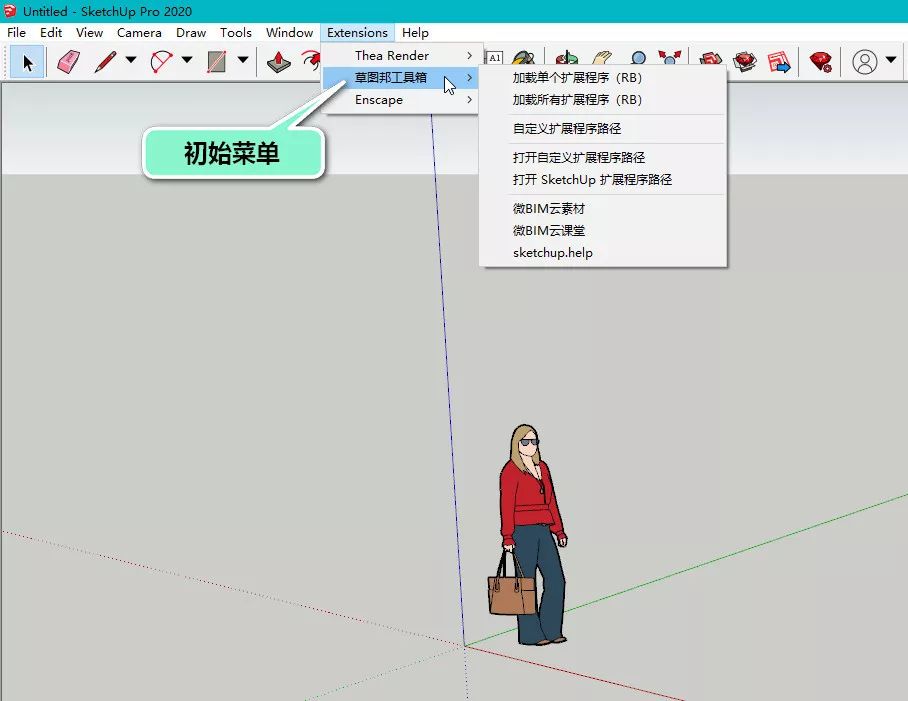Click Send to LayOut icon
Image resolution: width=908 pixels, height=701 pixels.
pos(779,61)
